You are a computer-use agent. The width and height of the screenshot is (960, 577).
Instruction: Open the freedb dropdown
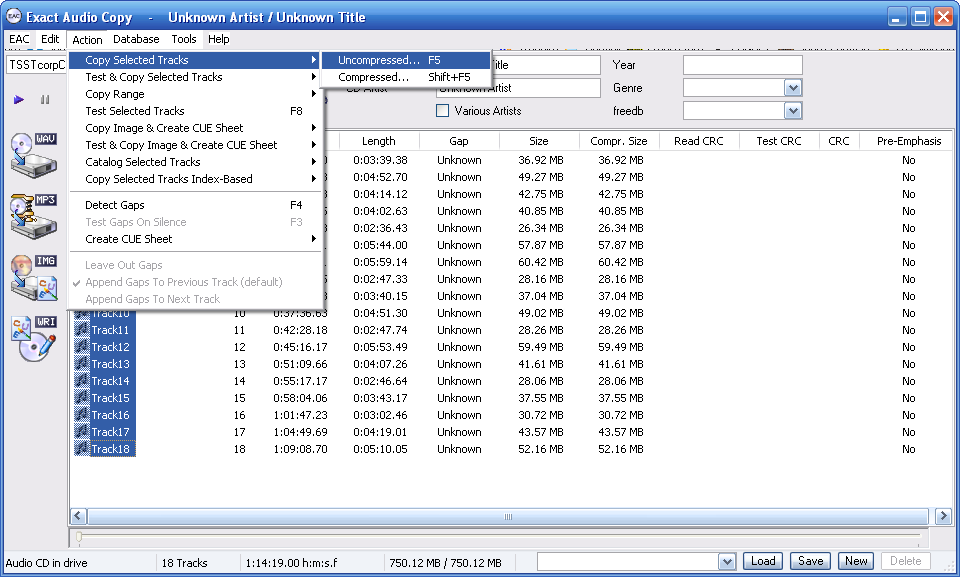793,111
